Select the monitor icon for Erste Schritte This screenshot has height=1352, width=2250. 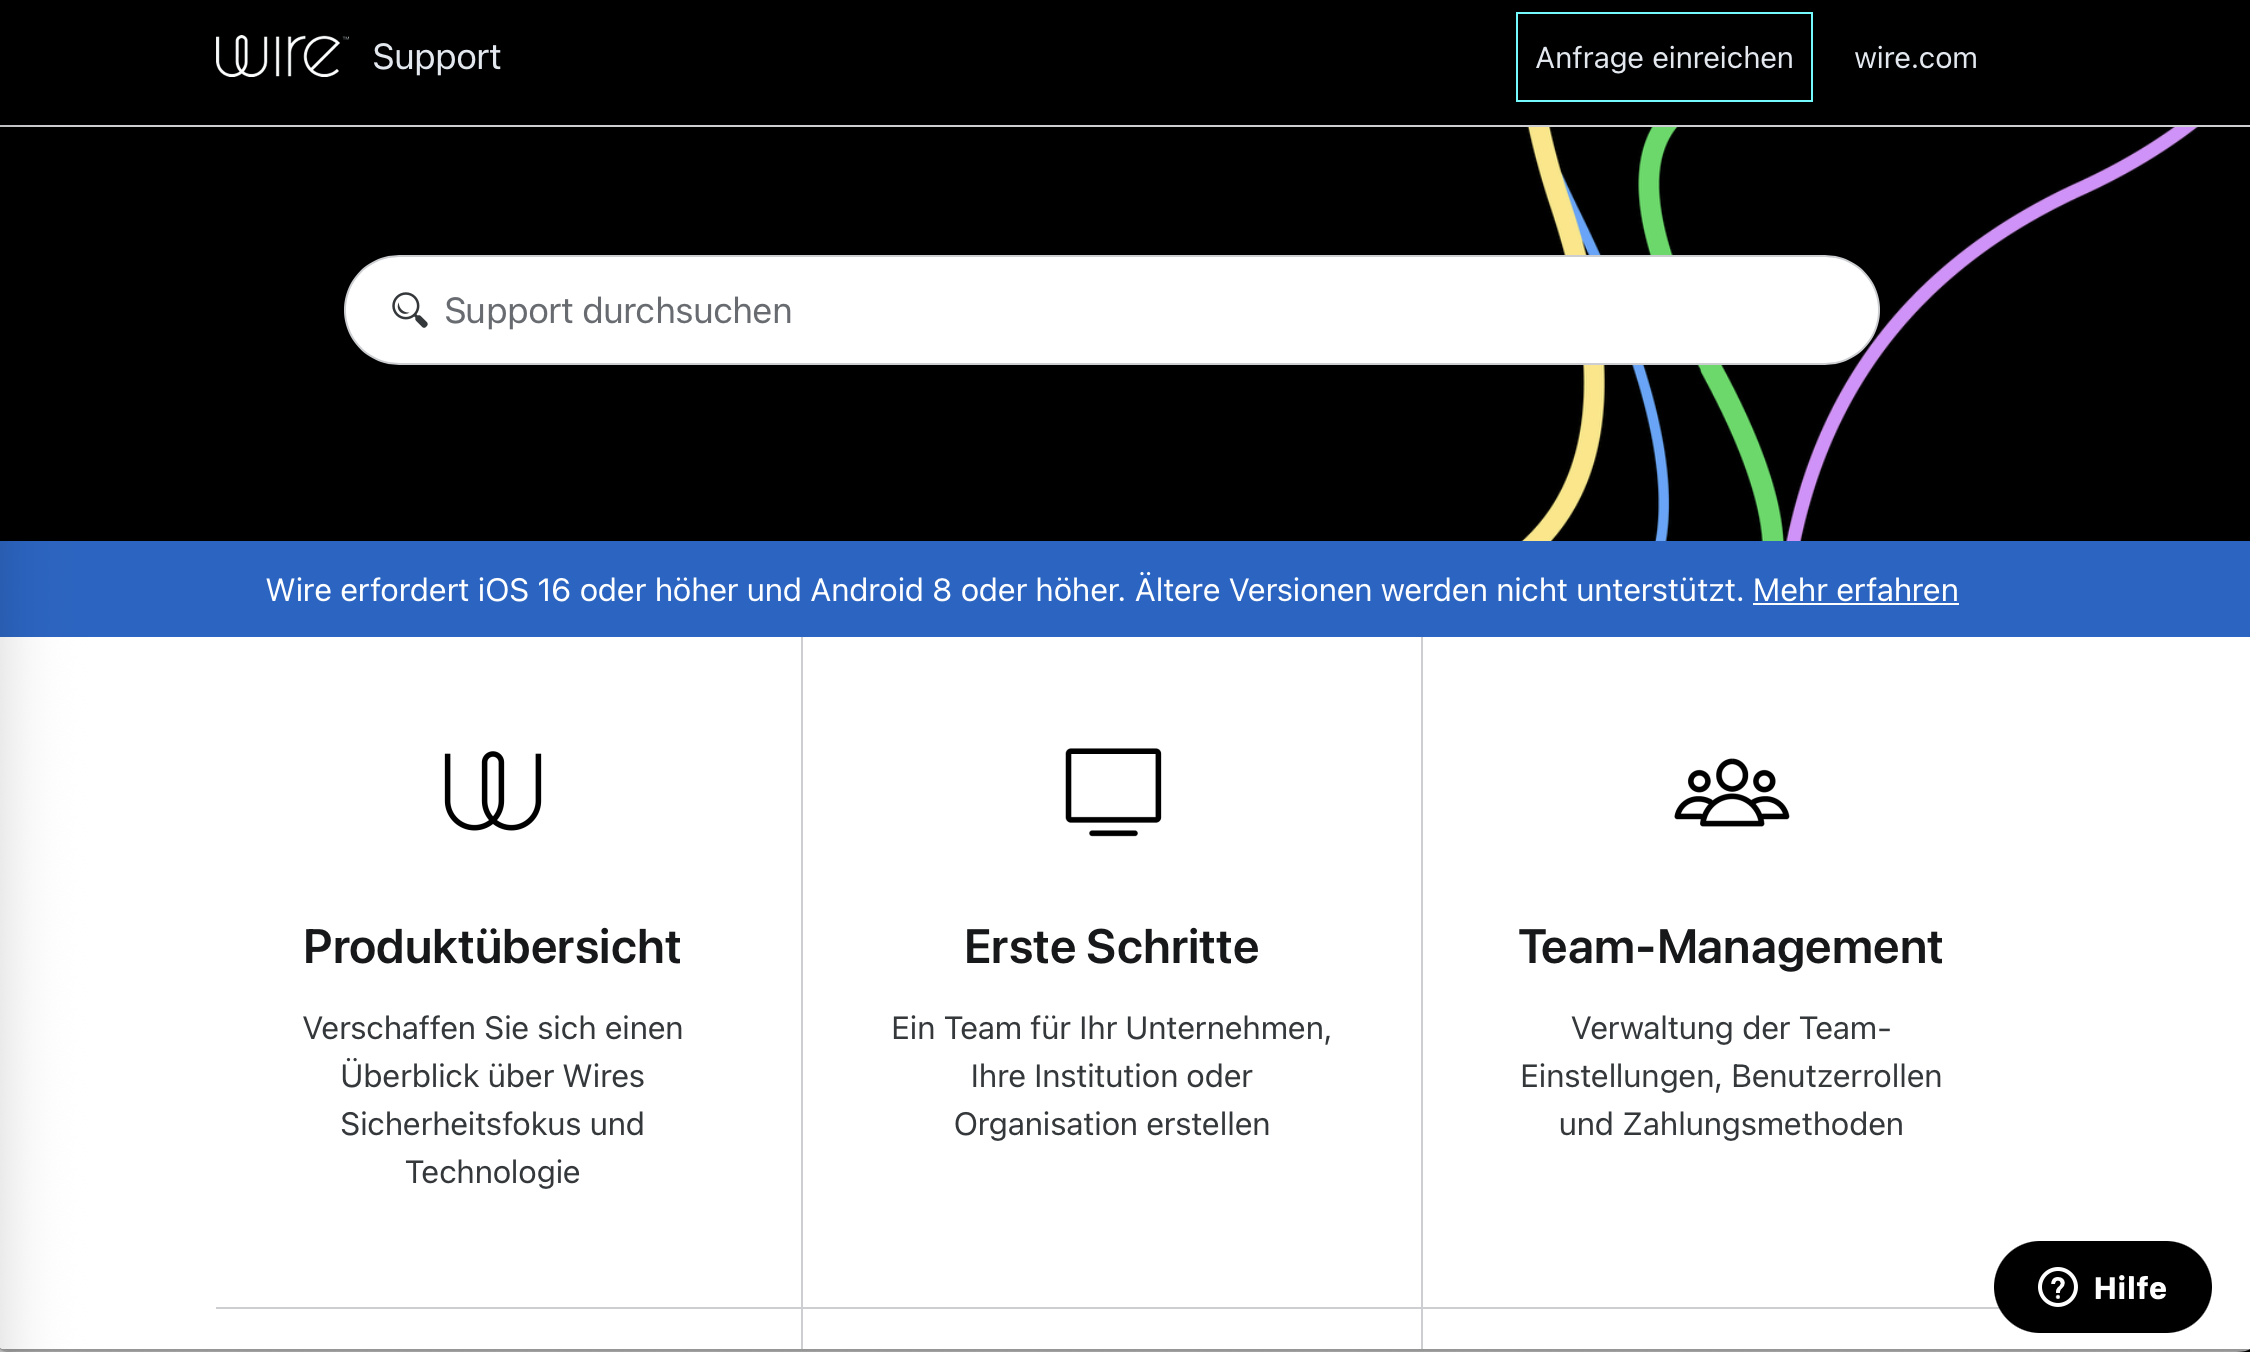[1113, 791]
